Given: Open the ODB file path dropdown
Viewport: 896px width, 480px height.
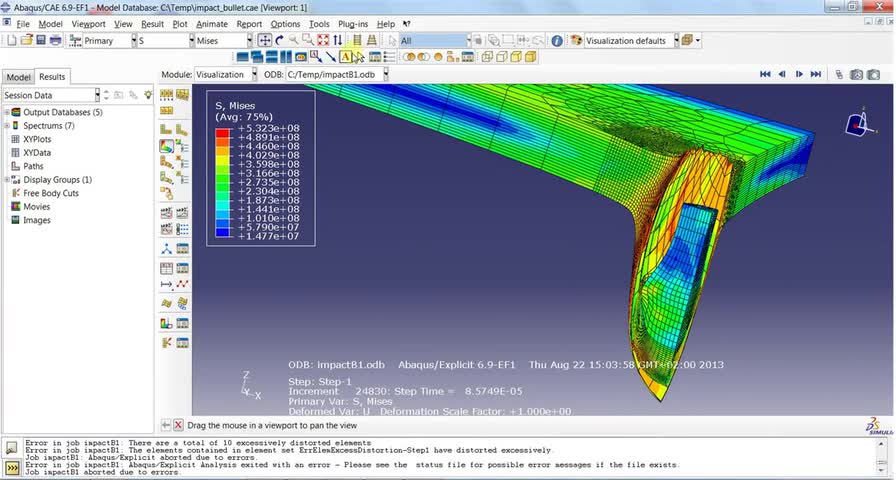Looking at the screenshot, I should (386, 74).
